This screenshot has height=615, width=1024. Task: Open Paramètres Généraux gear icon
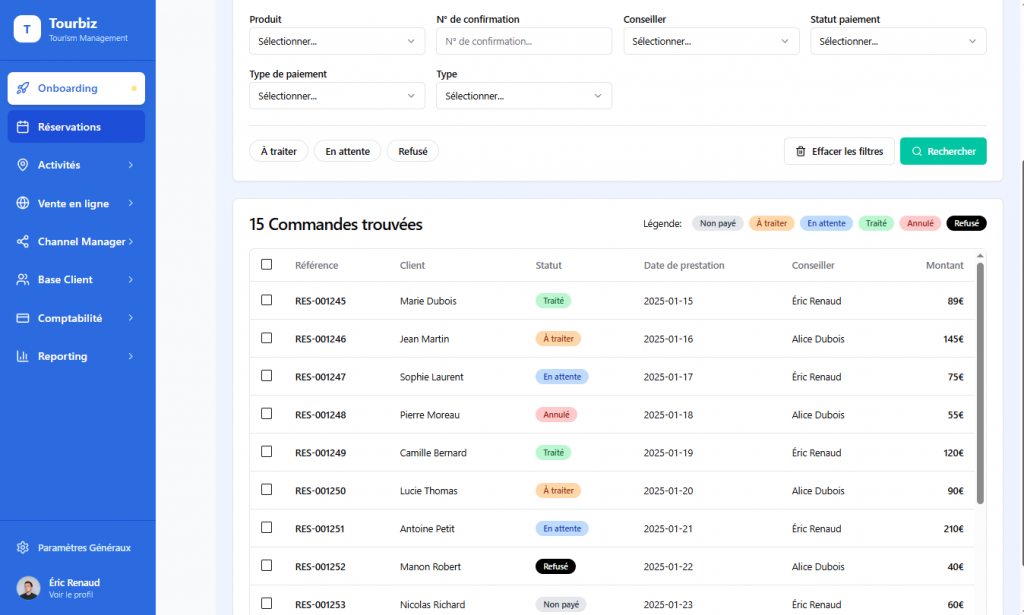tap(23, 548)
